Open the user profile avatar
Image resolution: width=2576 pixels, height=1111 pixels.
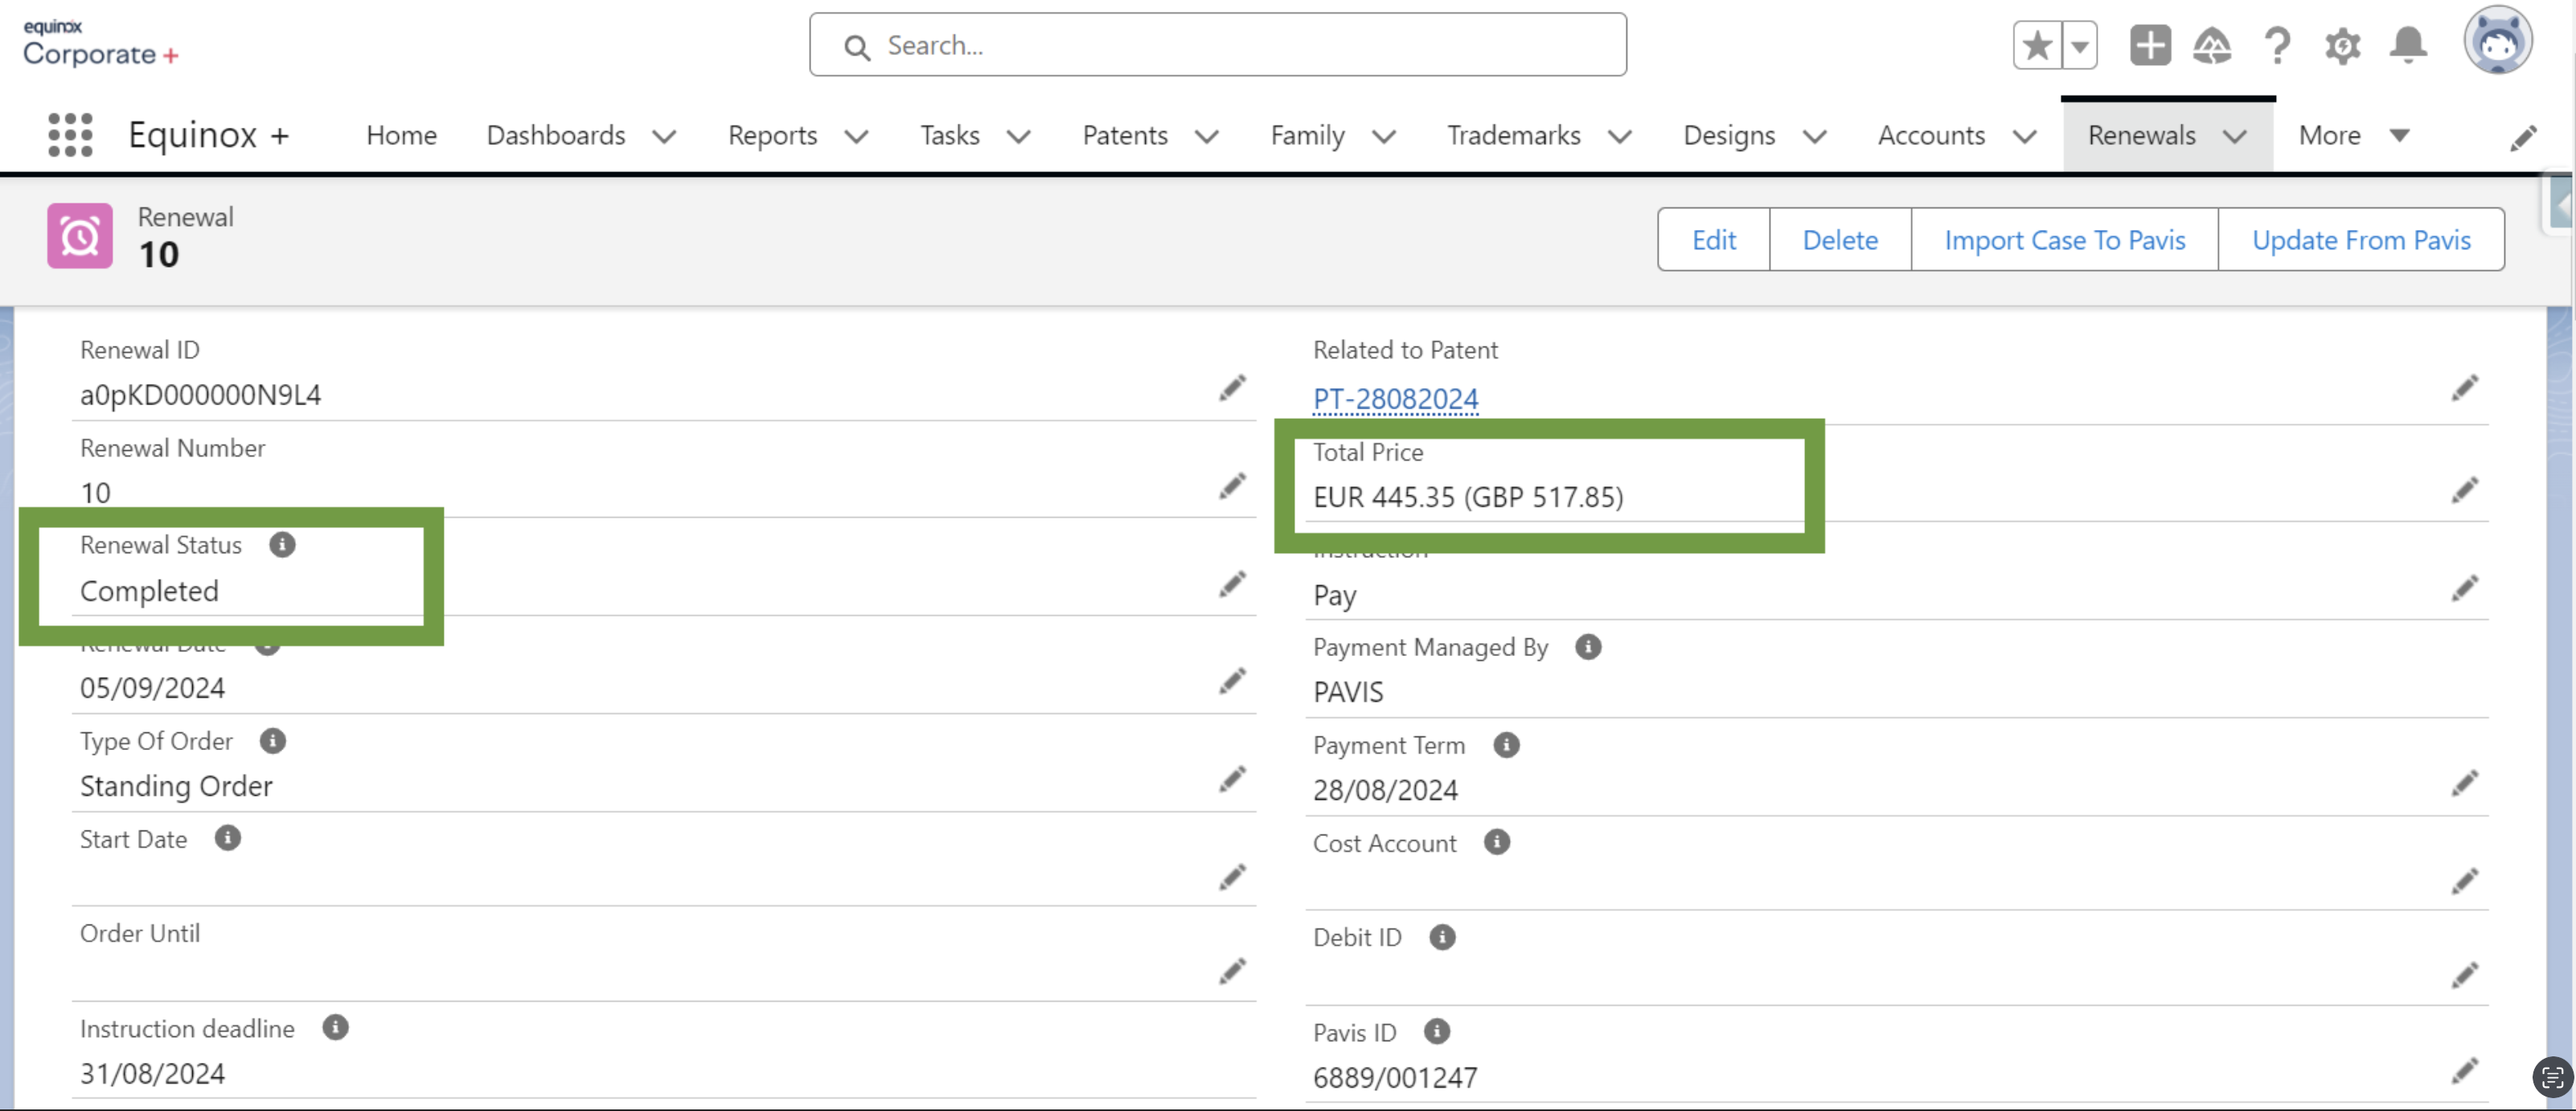(2497, 42)
